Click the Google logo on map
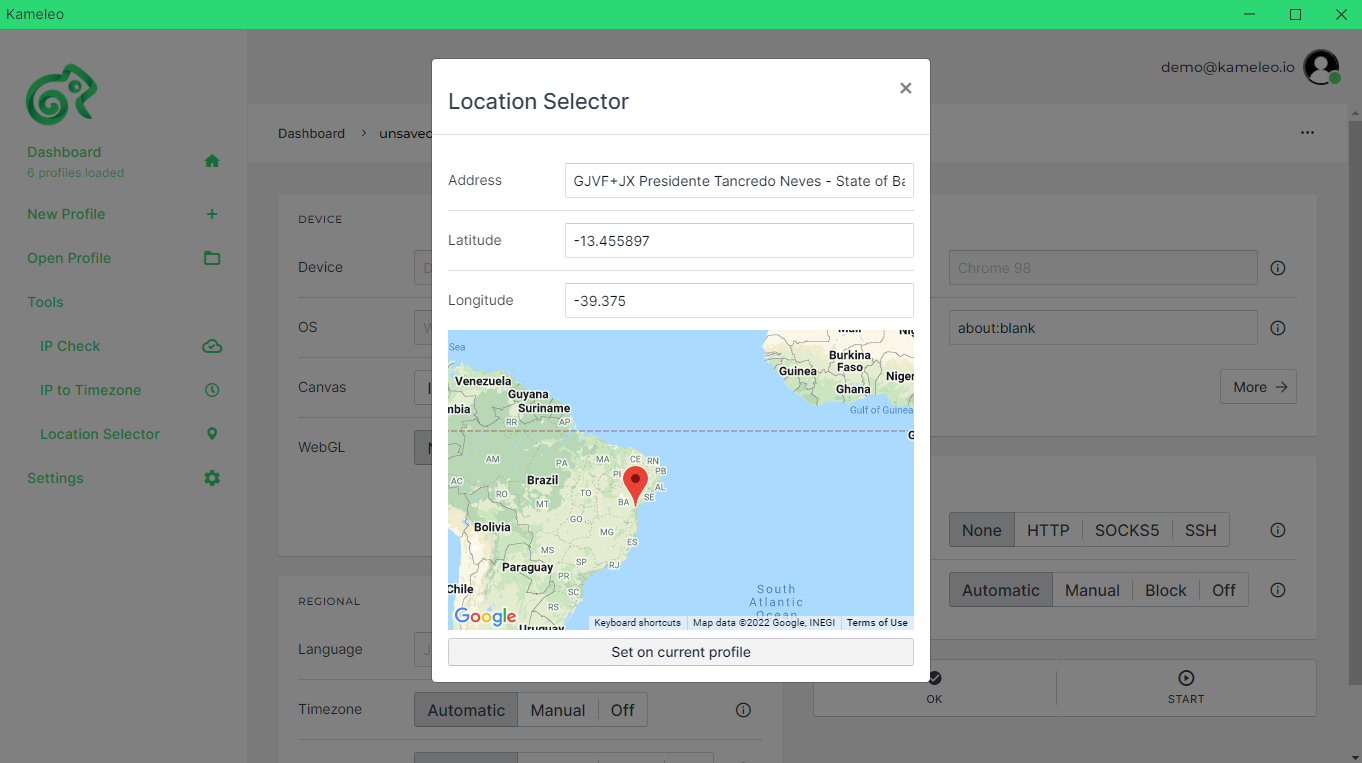Screen dimensions: 1362x763 pyautogui.click(x=486, y=617)
